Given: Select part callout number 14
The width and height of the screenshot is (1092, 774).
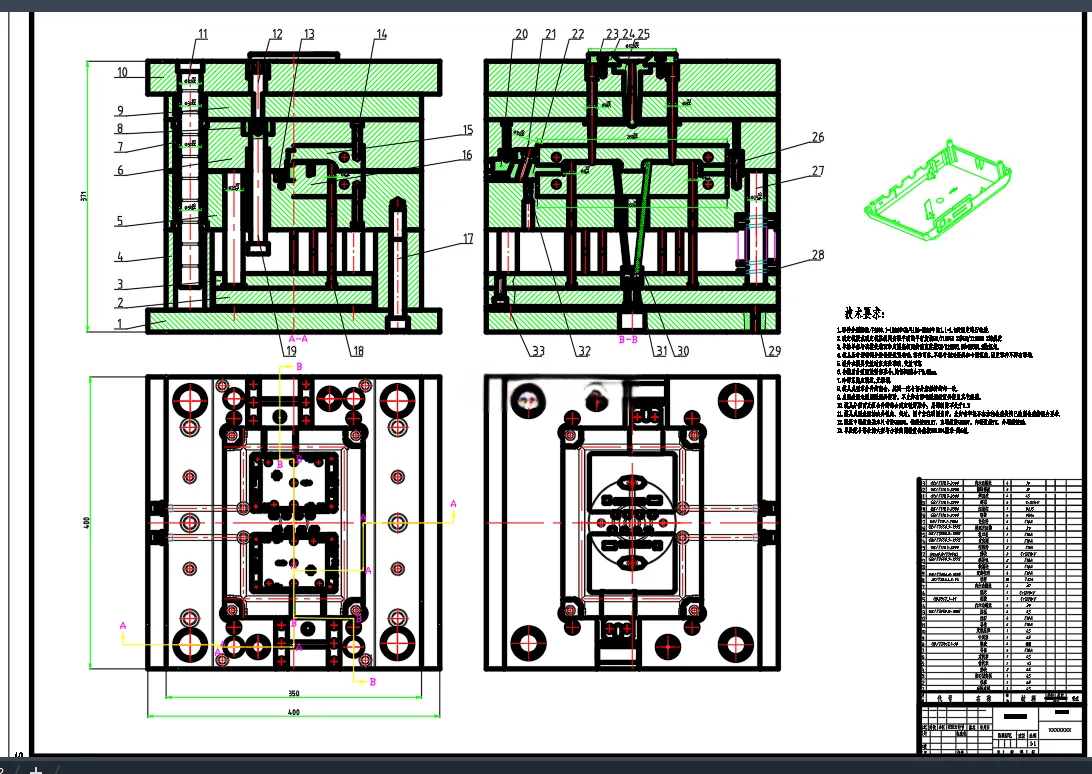Looking at the screenshot, I should tap(382, 34).
